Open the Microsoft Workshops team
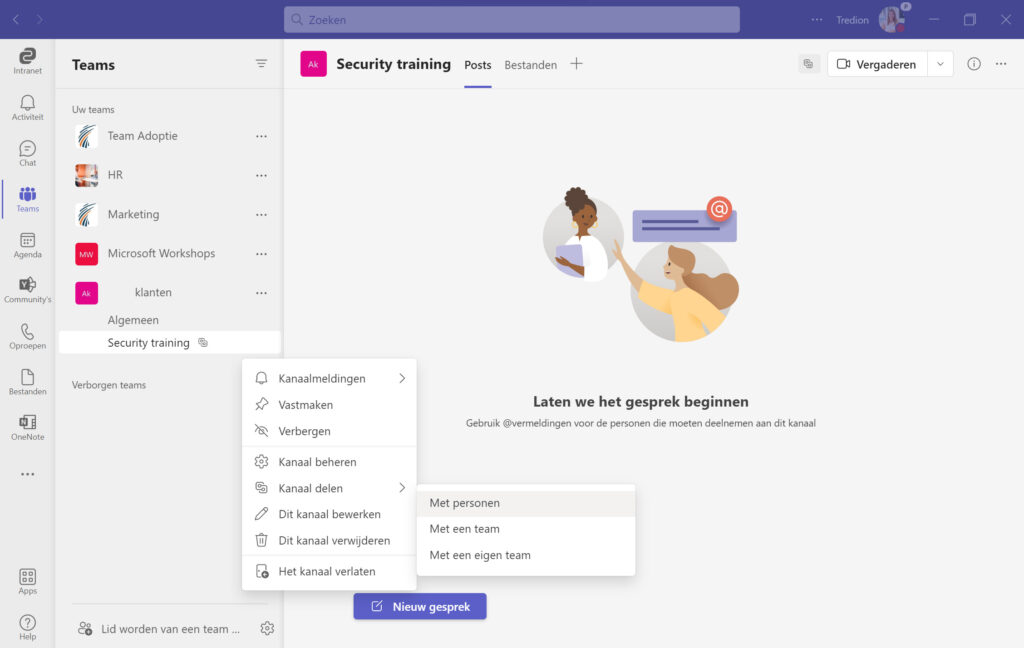The image size is (1024, 648). 161,253
